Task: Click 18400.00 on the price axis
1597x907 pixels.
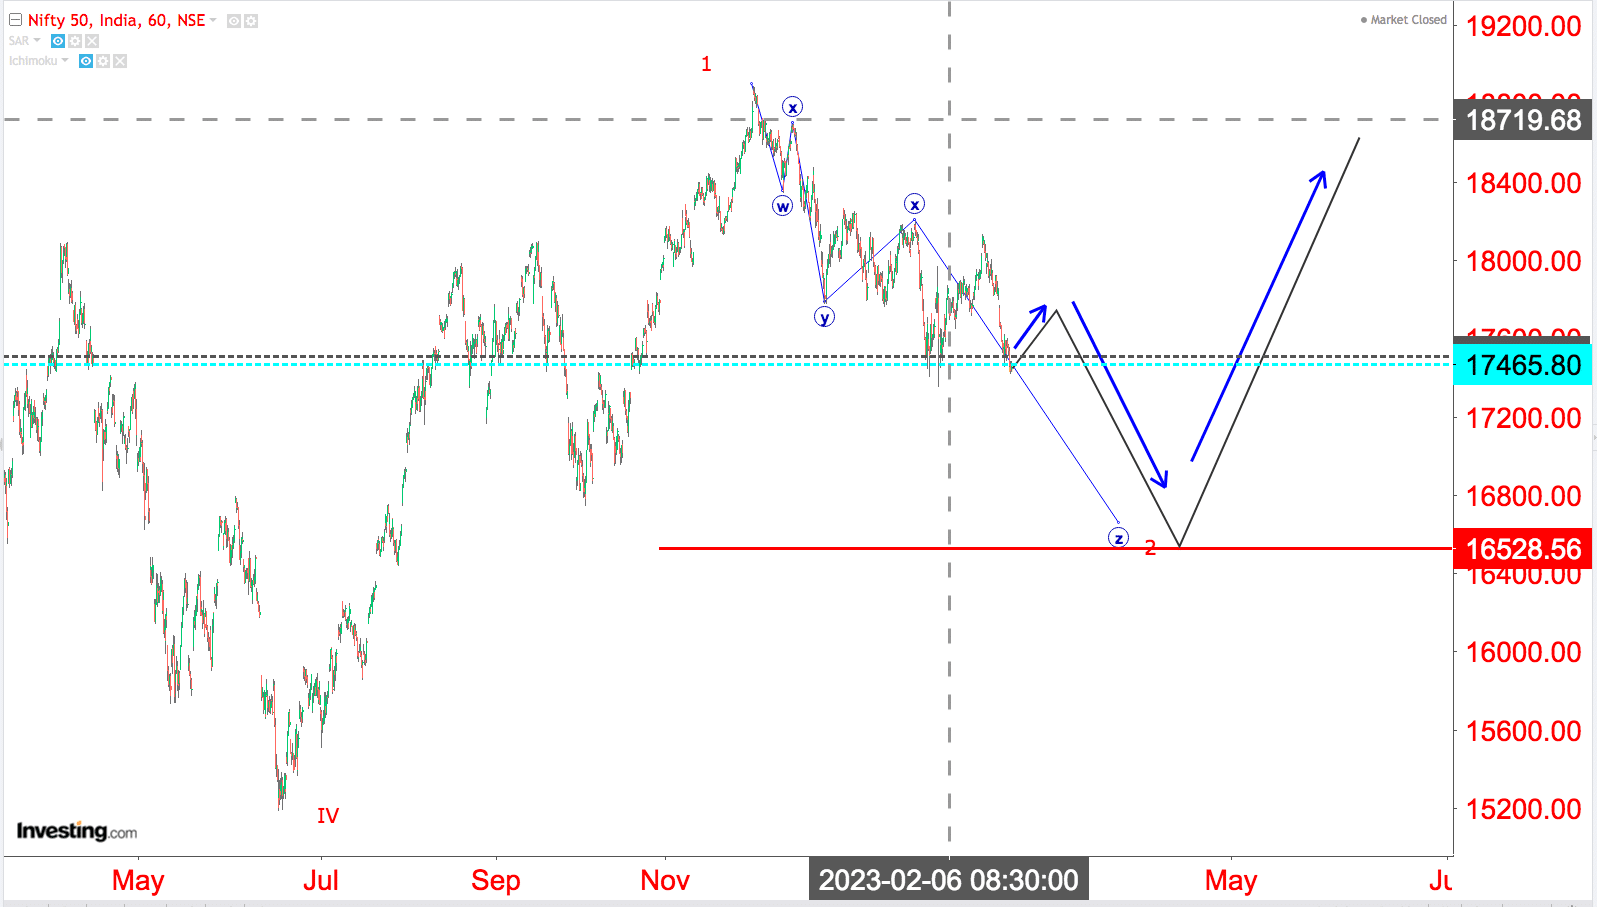Action: 1523,183
